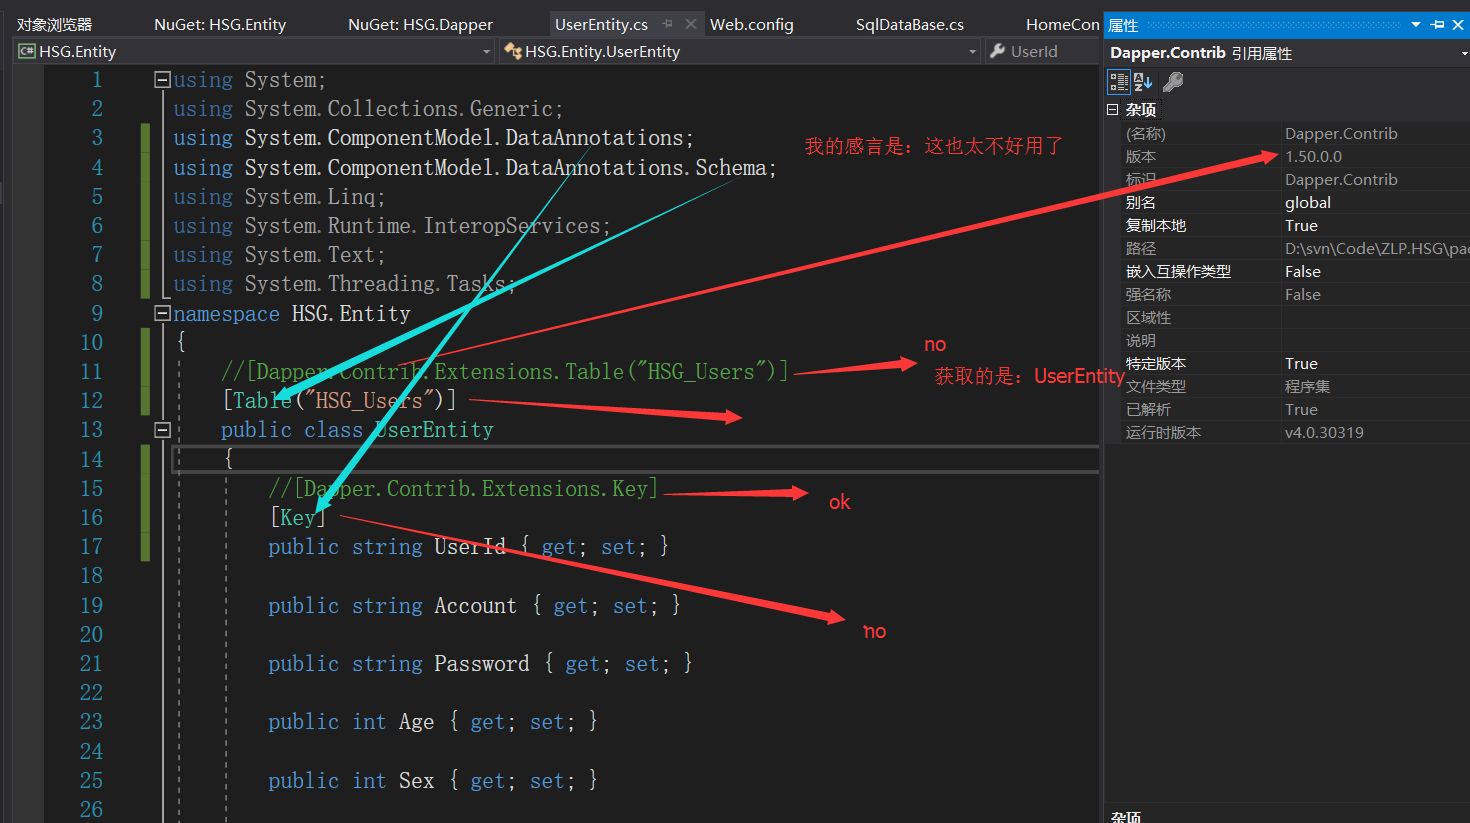Screen dimensions: 1470x823
Task: Click the 运行时版本 value v4.0.30319
Action: point(1324,432)
